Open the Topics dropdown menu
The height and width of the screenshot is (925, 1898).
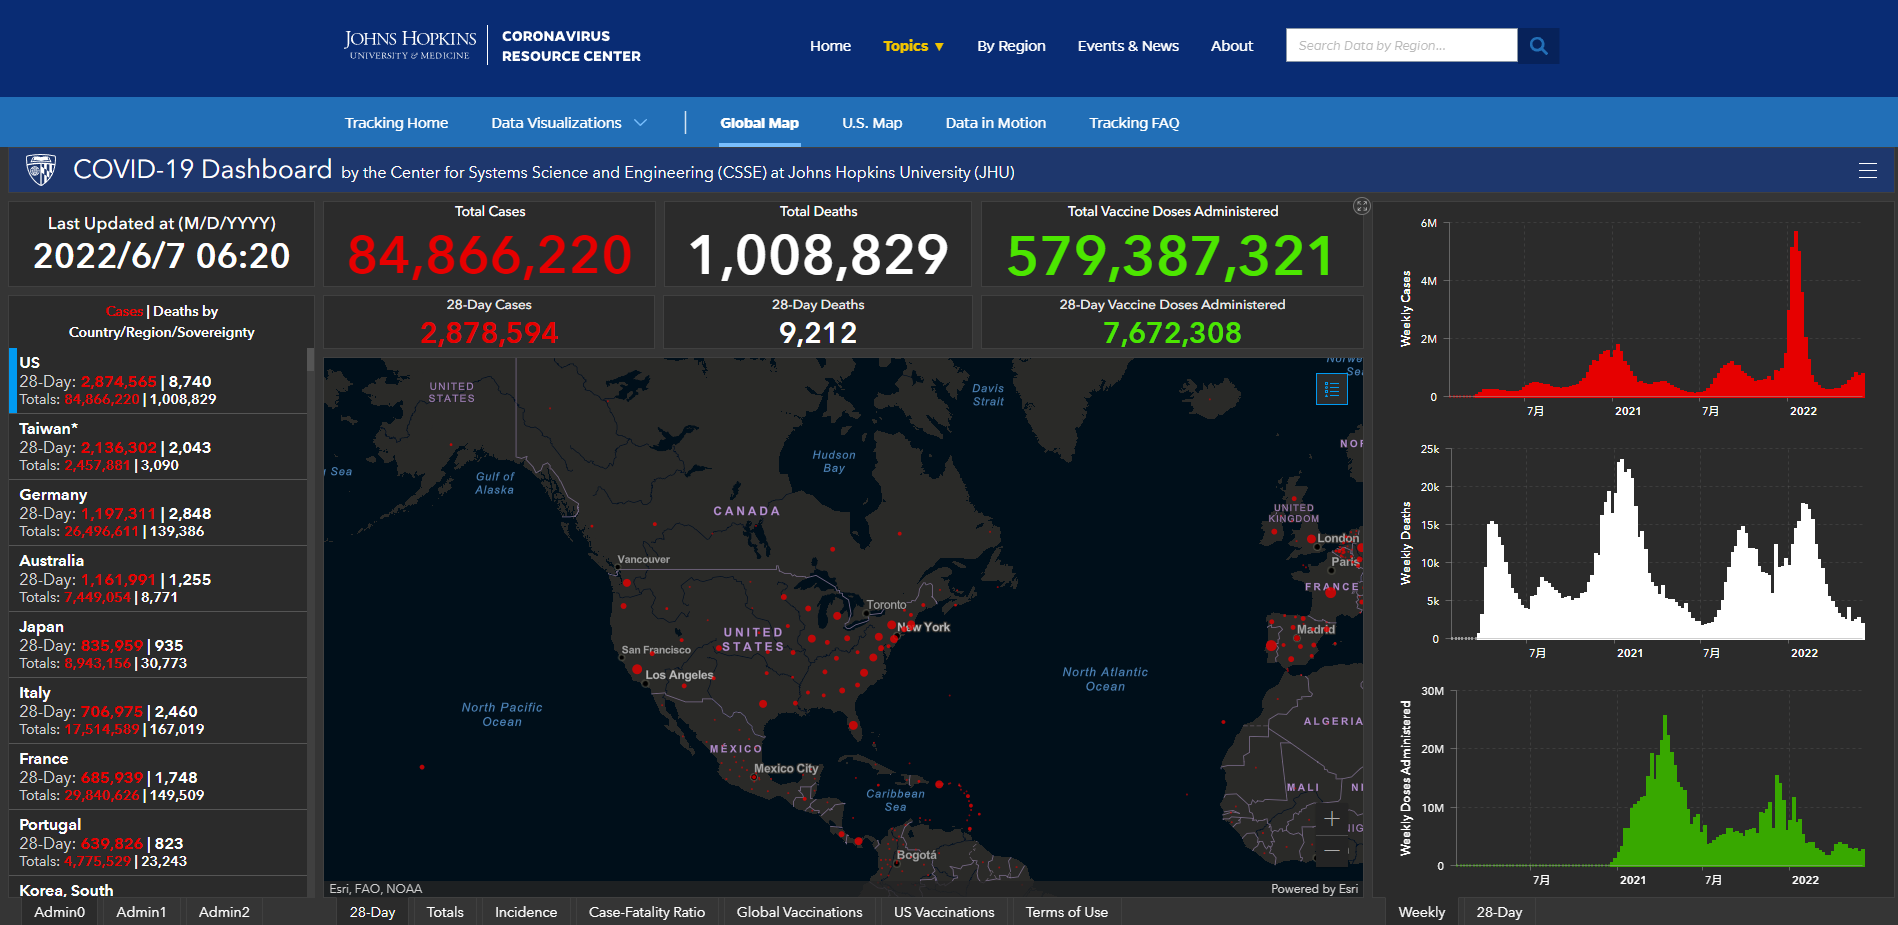click(913, 46)
